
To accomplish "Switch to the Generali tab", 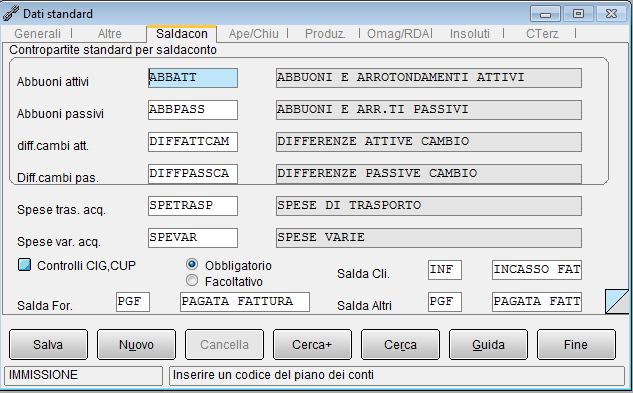I will tap(38, 34).
